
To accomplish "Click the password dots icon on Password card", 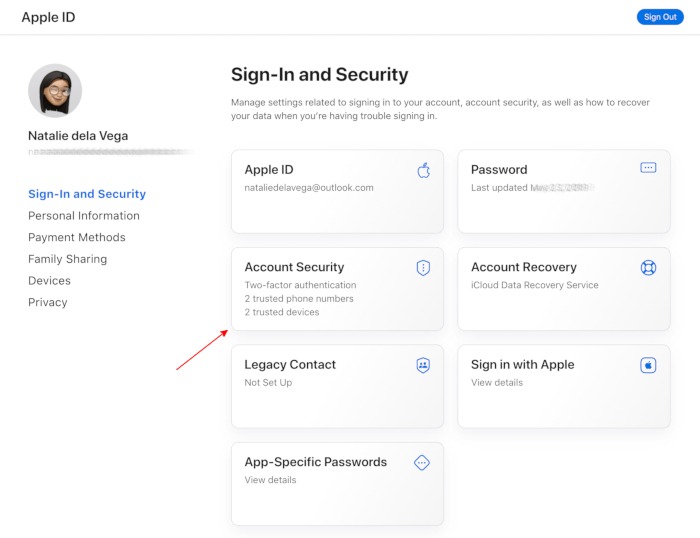I will [x=648, y=168].
